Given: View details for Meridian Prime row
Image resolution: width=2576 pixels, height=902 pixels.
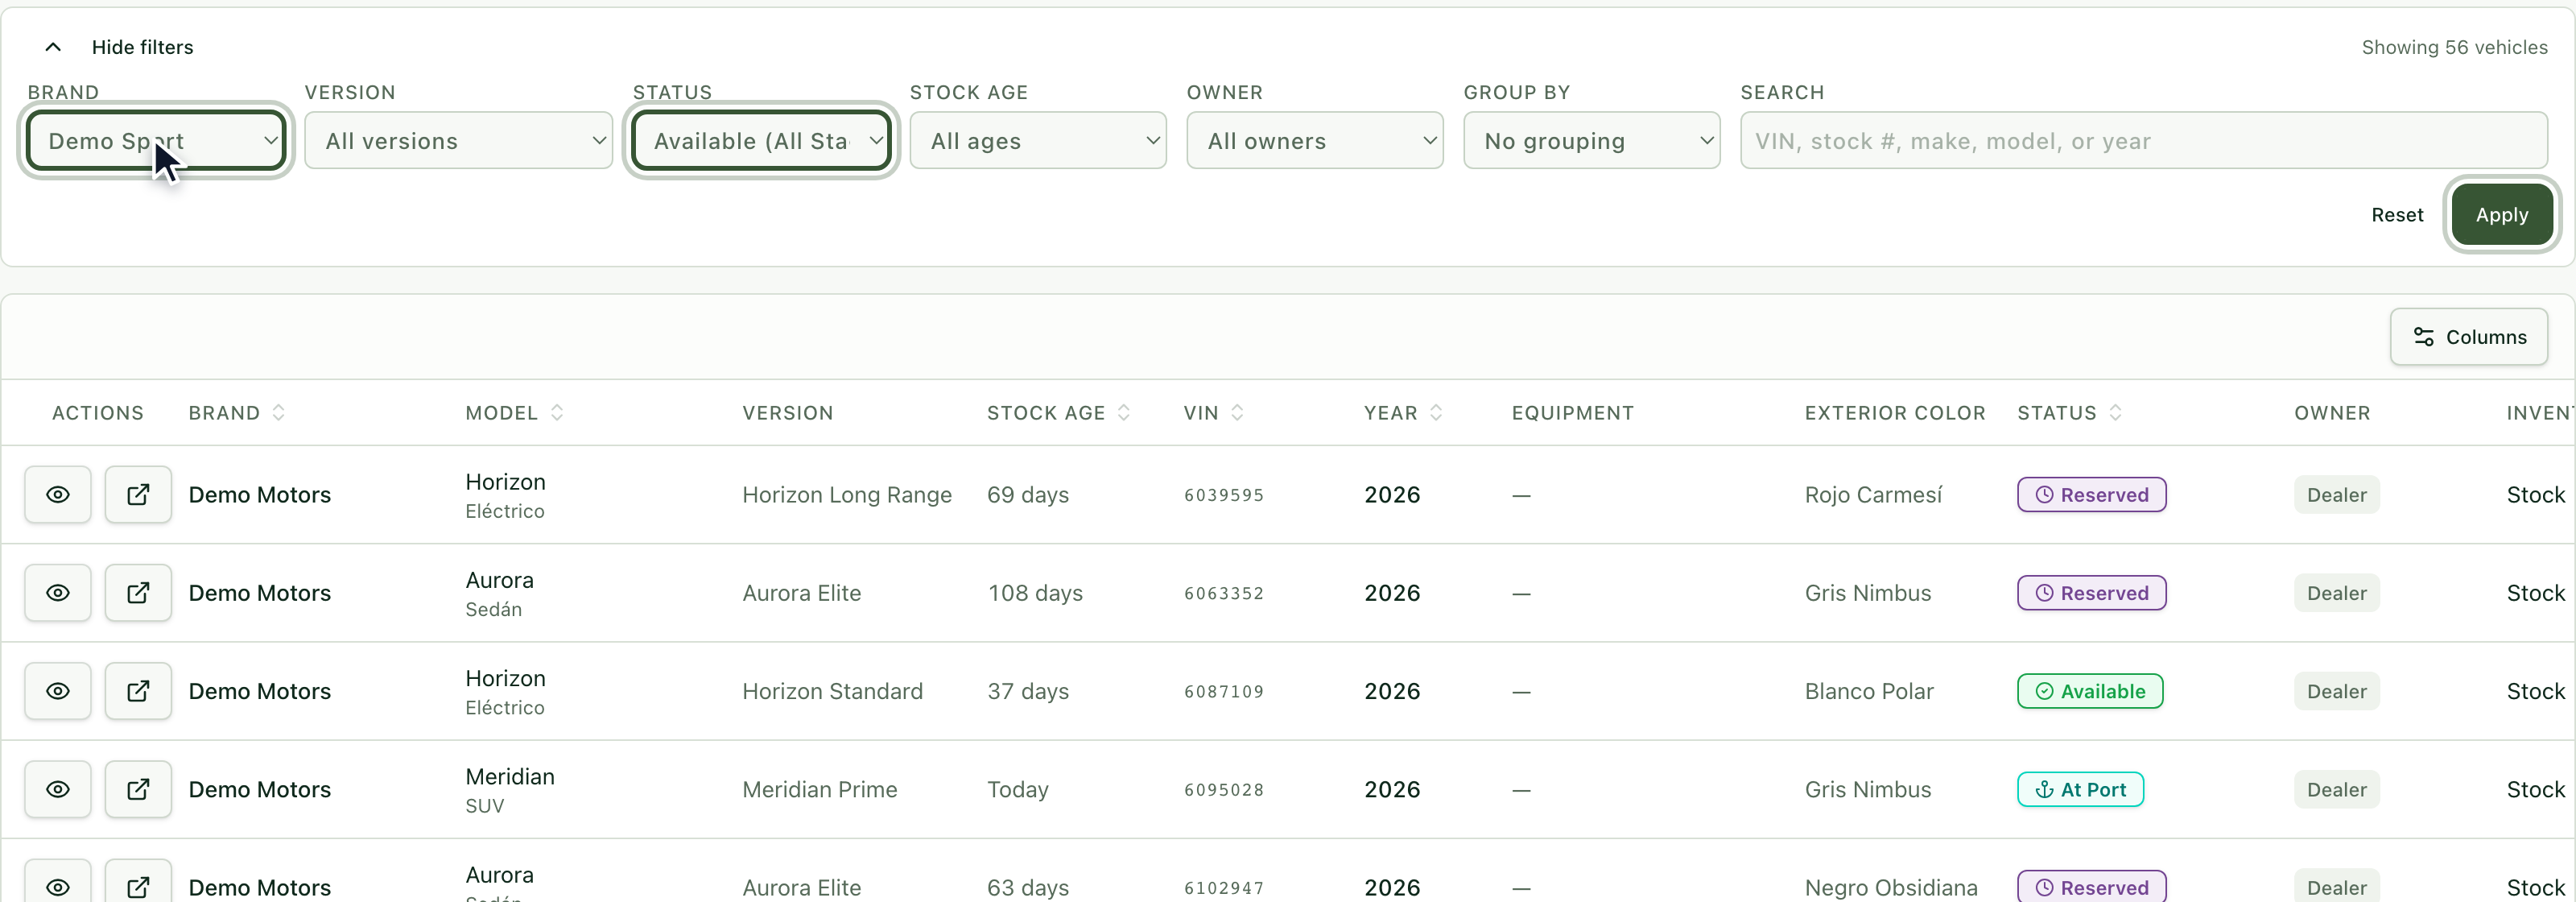Looking at the screenshot, I should click(x=58, y=789).
